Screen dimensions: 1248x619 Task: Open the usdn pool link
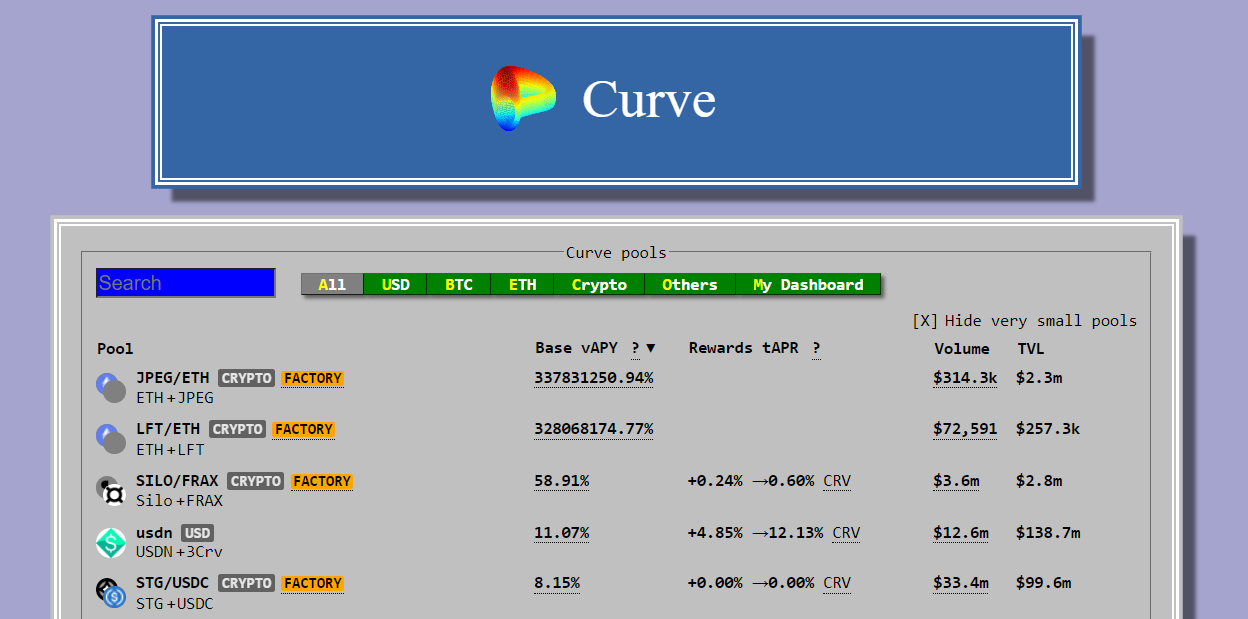coord(154,533)
